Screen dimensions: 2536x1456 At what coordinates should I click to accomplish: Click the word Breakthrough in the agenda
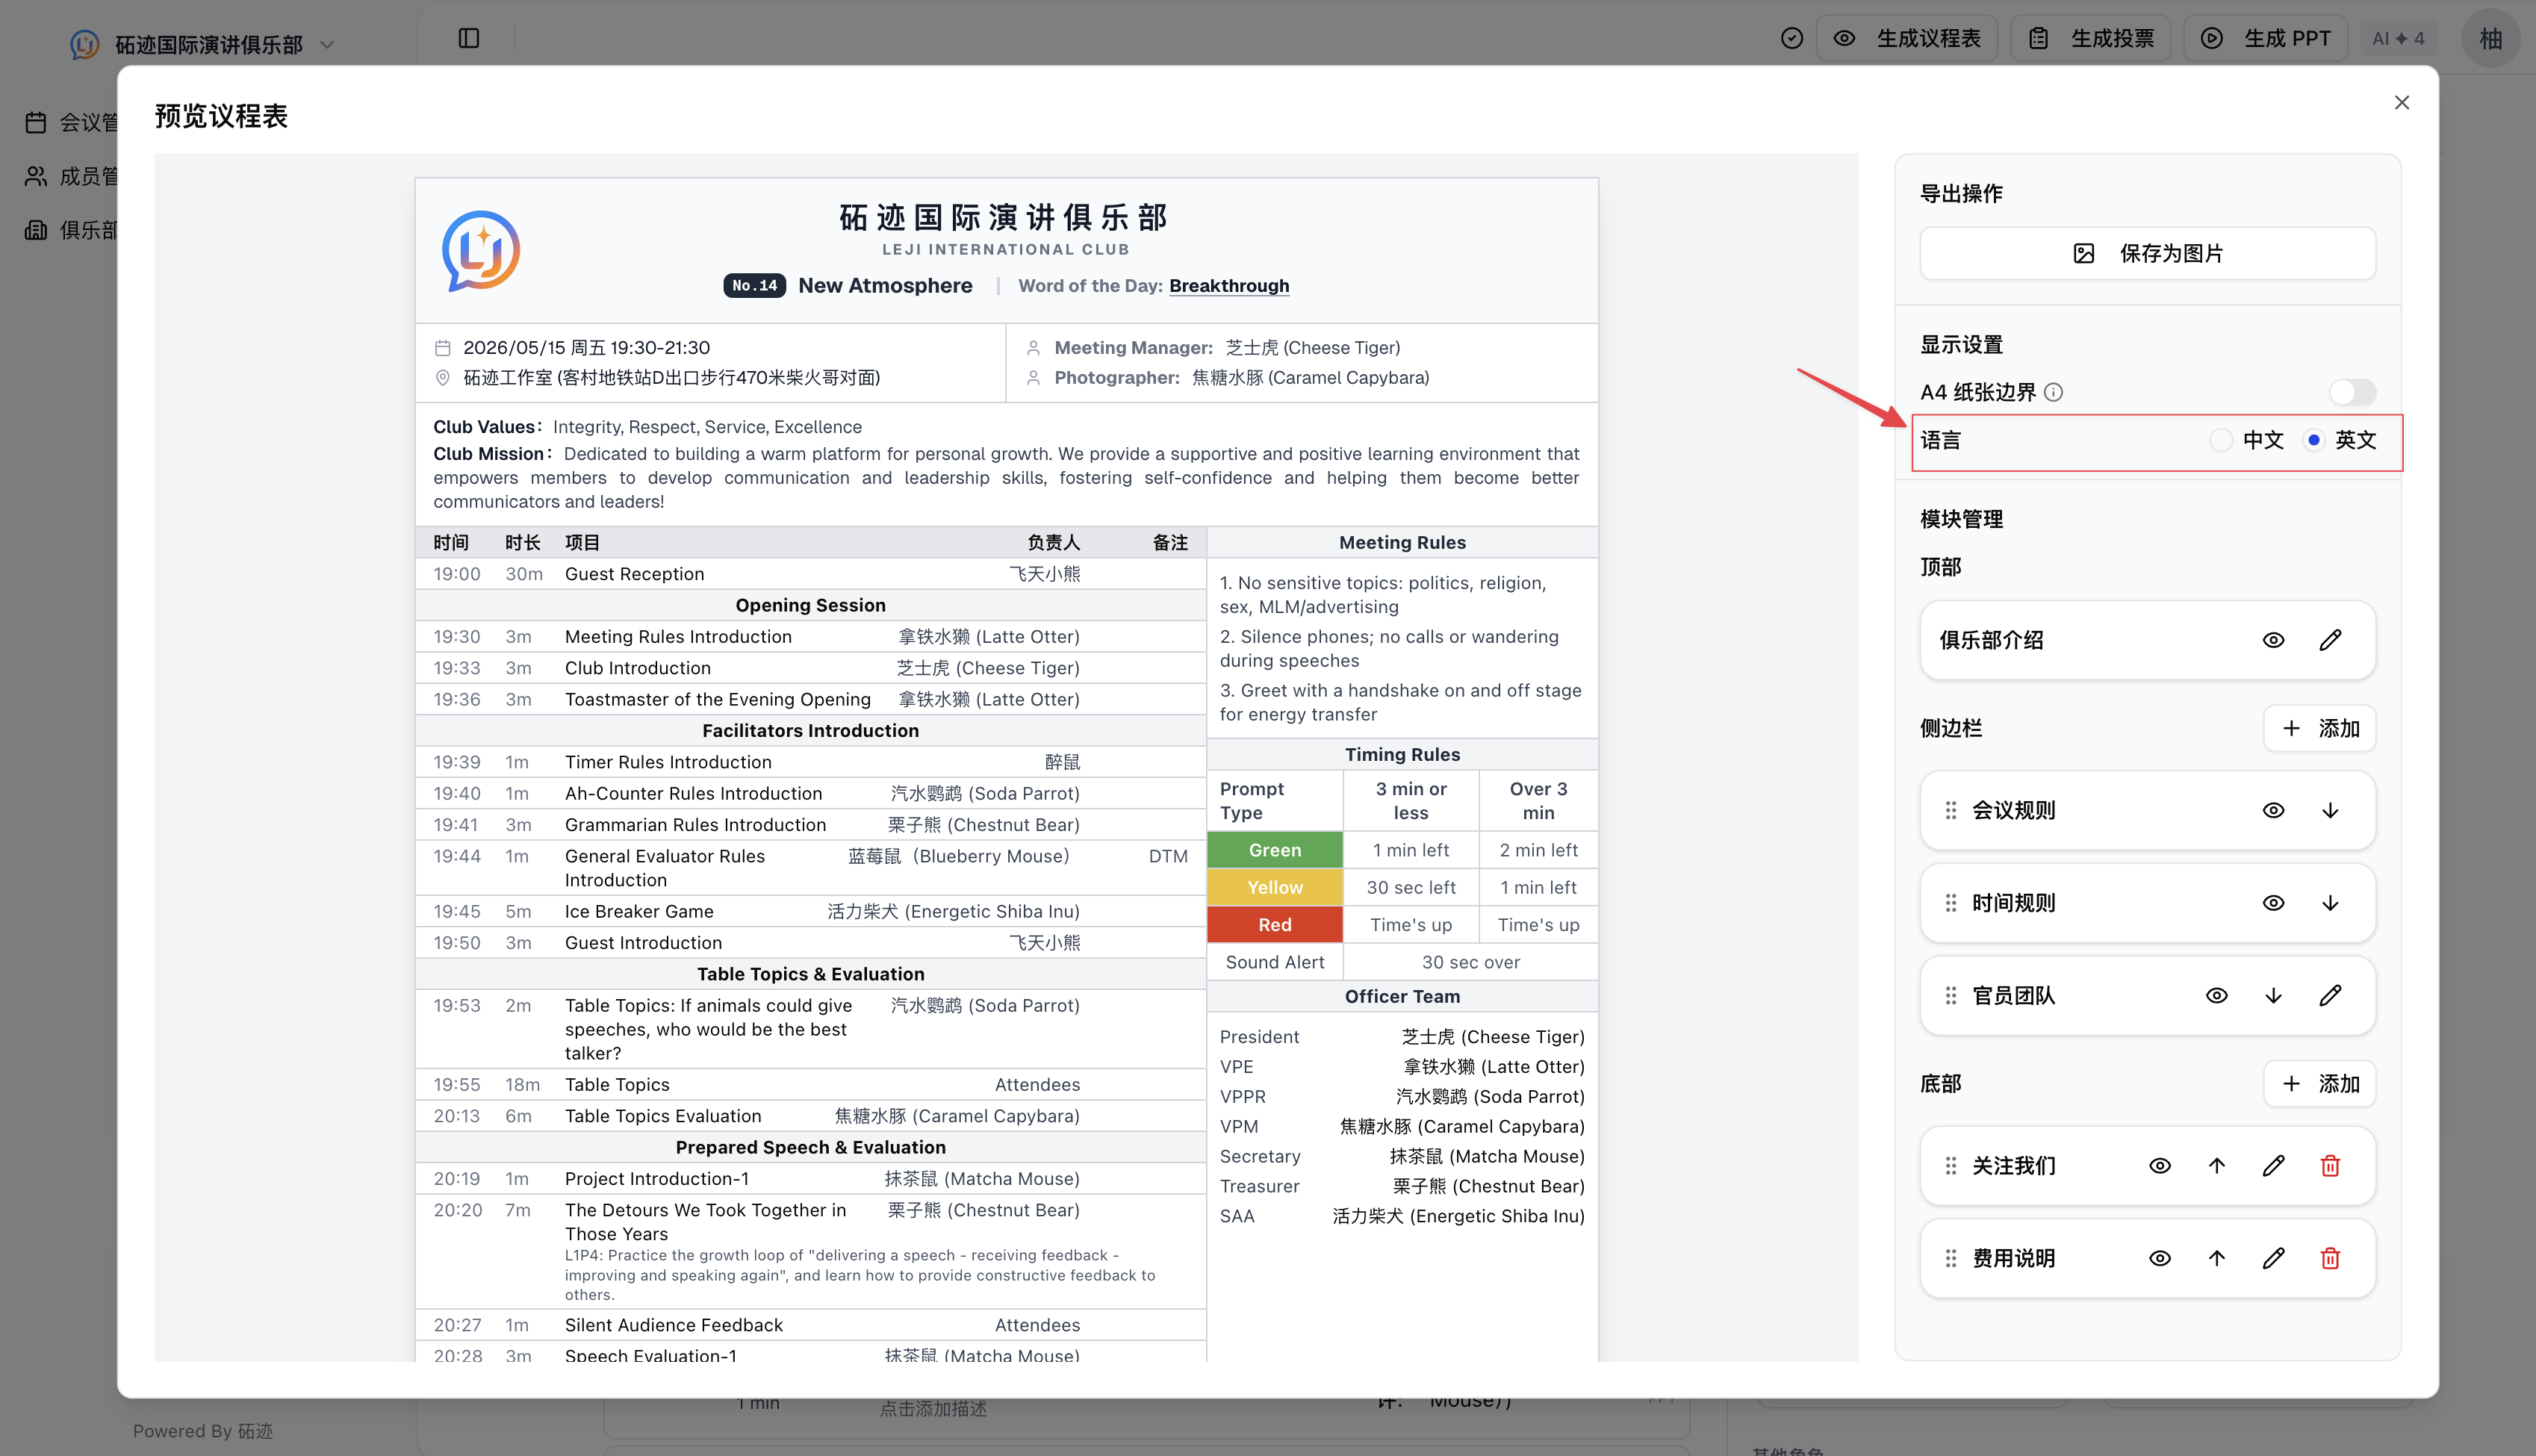pos(1229,286)
